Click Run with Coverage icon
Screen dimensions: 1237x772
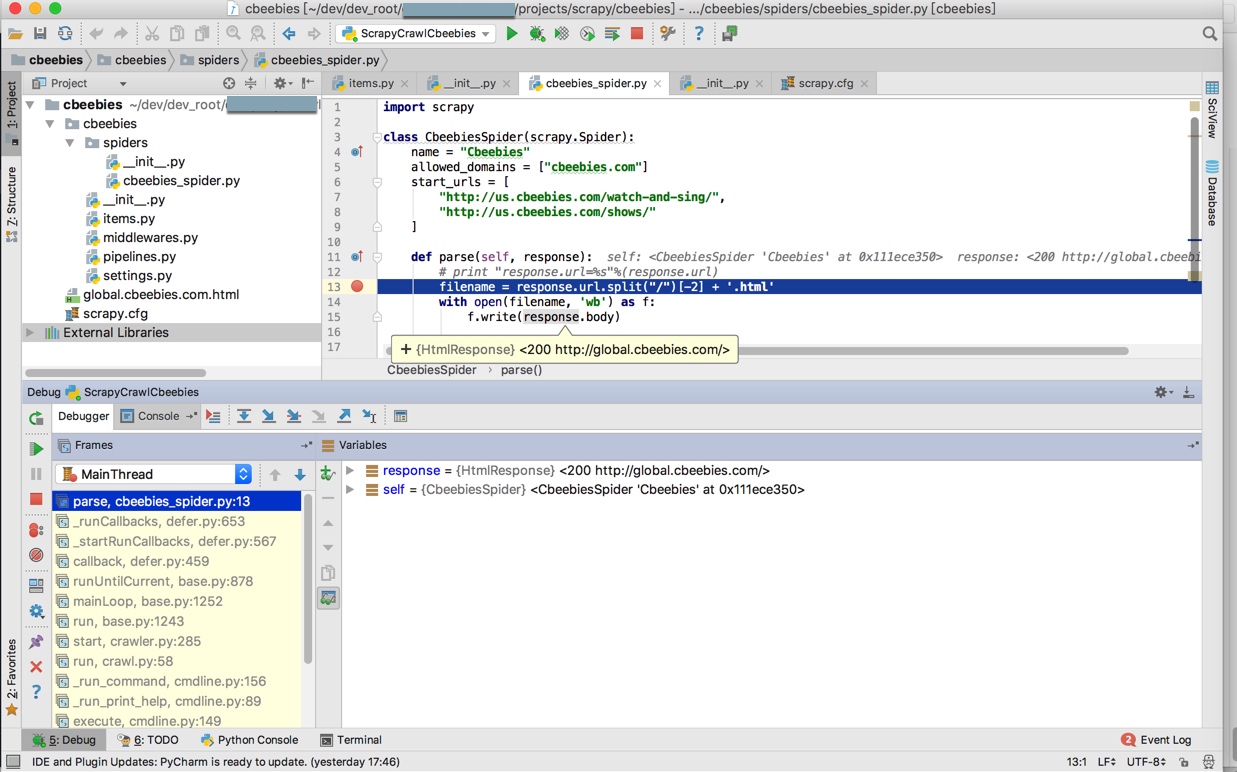[x=562, y=34]
